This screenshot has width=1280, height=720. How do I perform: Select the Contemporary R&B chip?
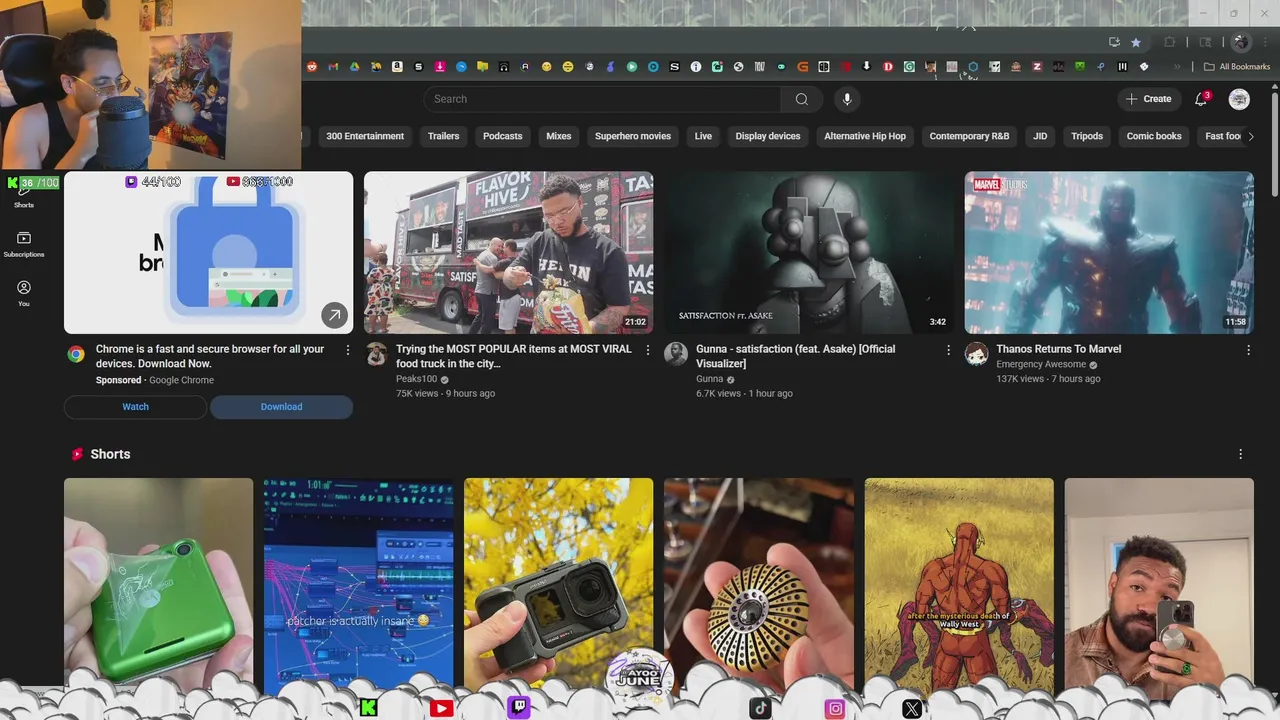coord(969,136)
